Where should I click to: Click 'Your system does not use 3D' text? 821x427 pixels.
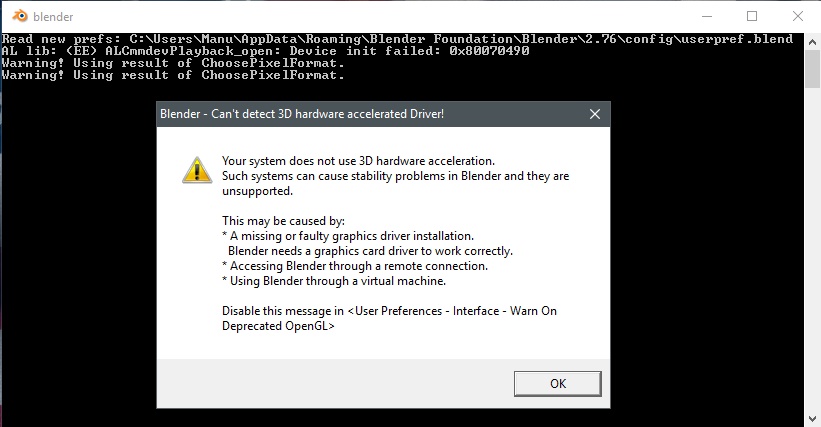click(x=358, y=161)
